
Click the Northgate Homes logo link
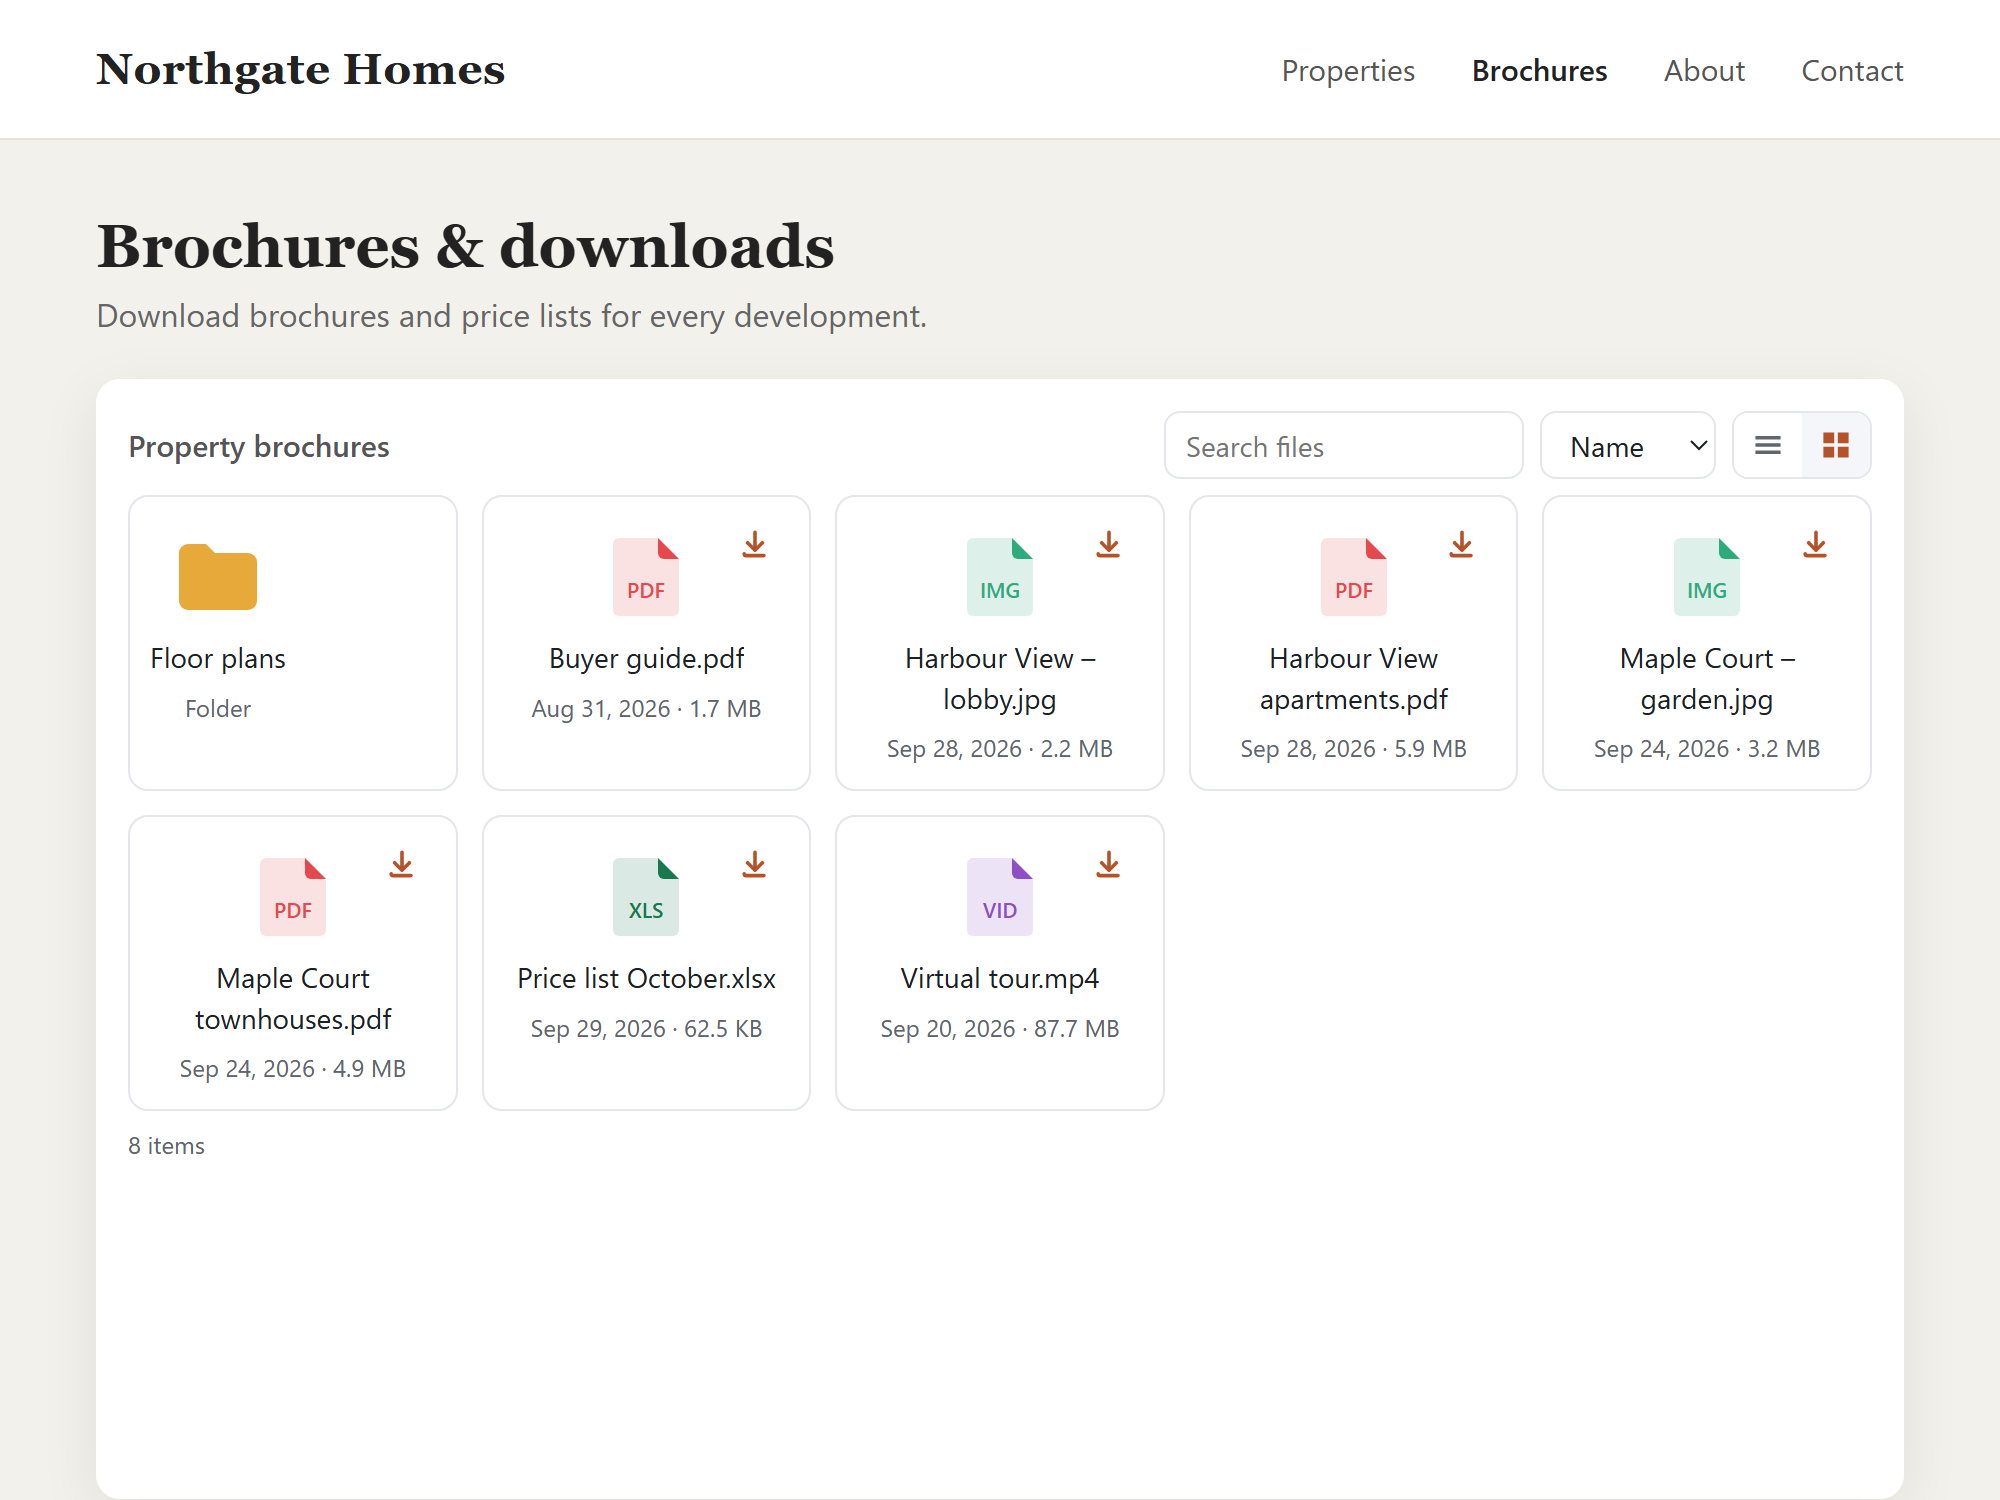(x=301, y=70)
